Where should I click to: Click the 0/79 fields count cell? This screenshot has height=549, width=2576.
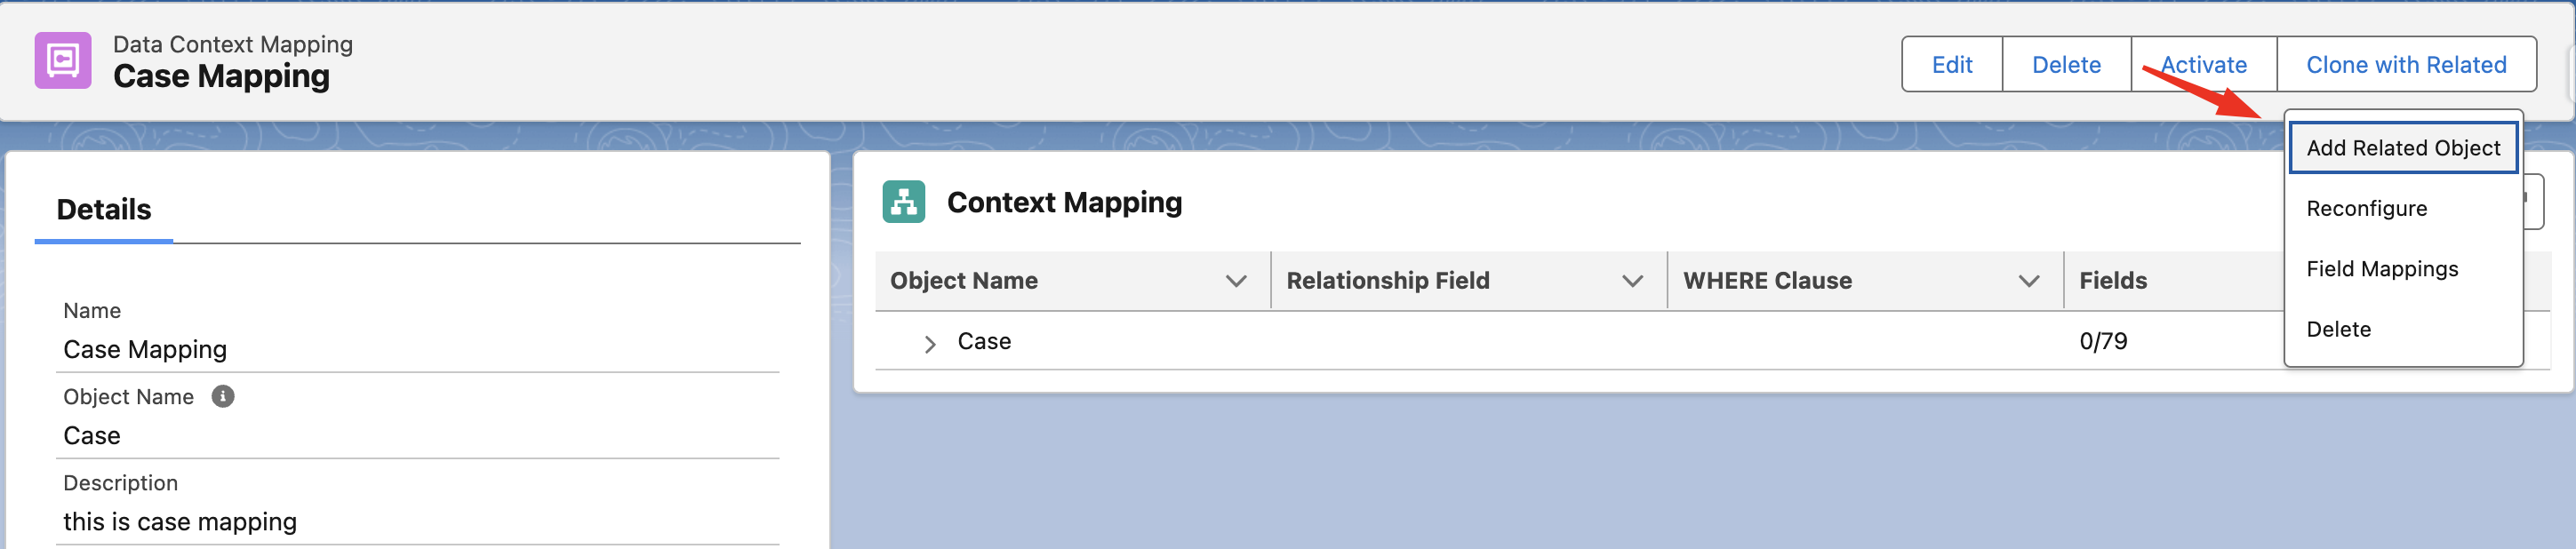tap(2103, 342)
